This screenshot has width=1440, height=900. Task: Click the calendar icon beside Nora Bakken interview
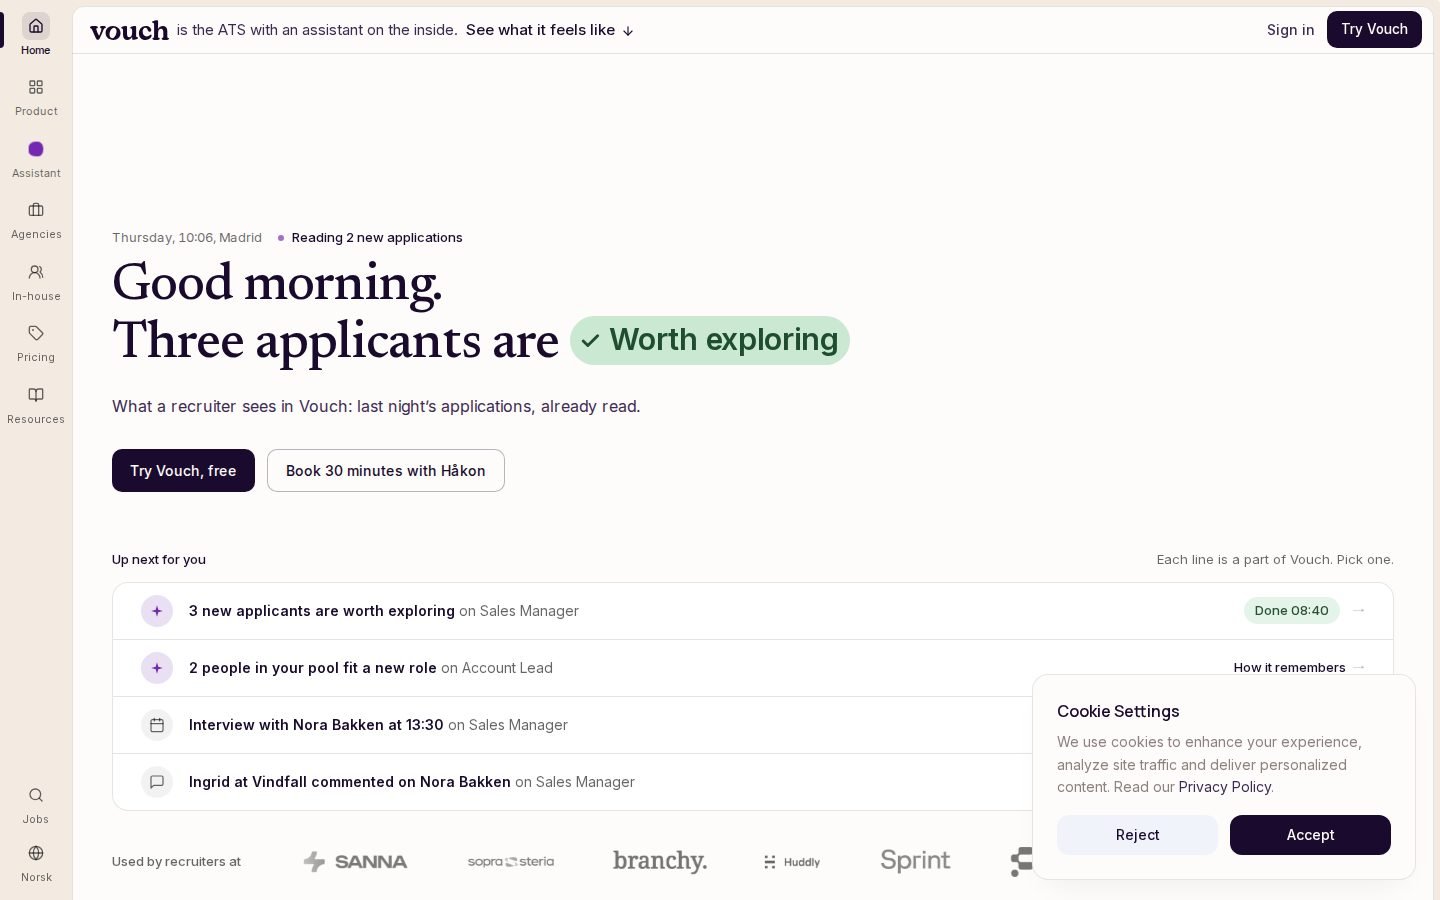(157, 725)
